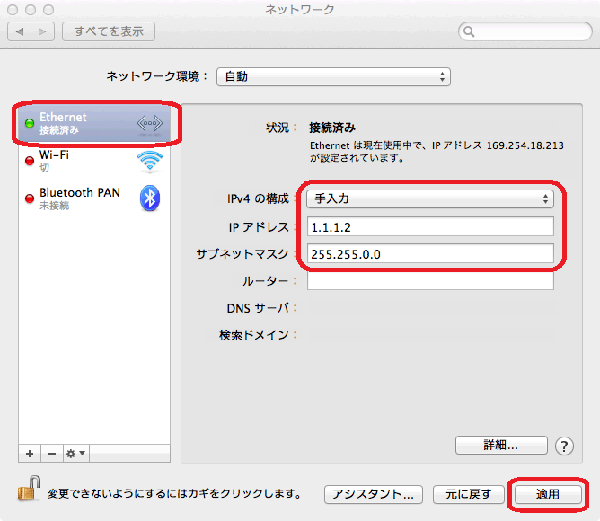600x521 pixels.
Task: Click the すべてを表示 button
Action: click(x=109, y=31)
